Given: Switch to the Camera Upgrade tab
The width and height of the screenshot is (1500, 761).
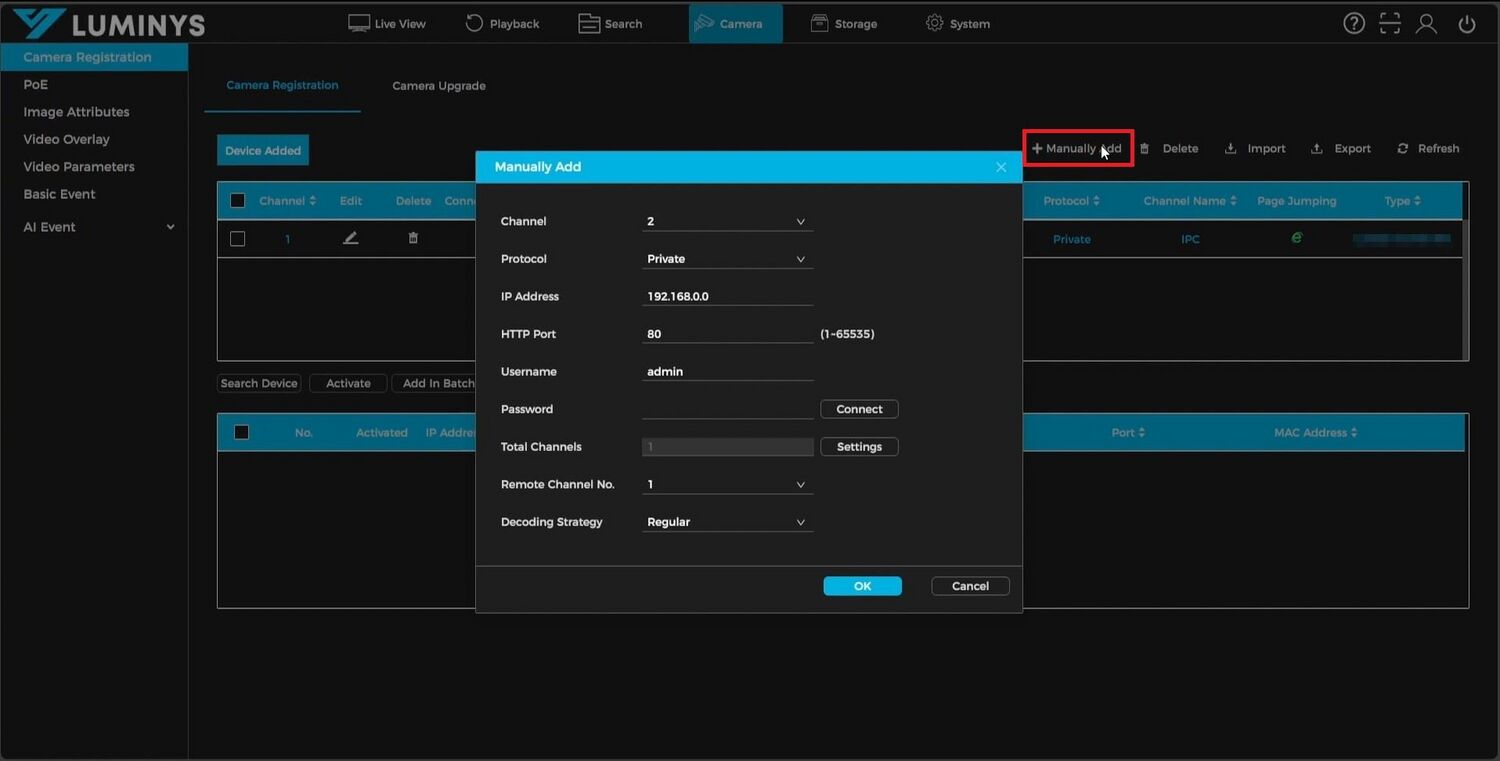Looking at the screenshot, I should coord(438,85).
